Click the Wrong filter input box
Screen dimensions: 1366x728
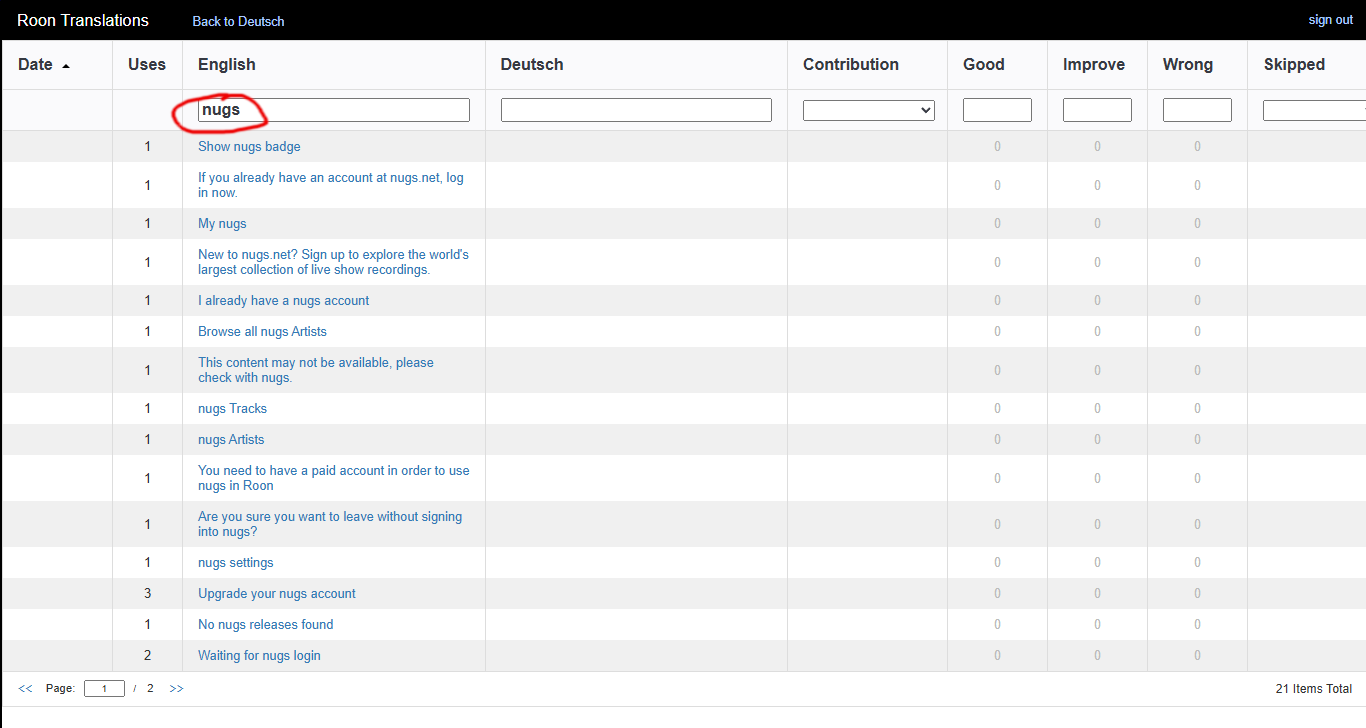[x=1197, y=110]
